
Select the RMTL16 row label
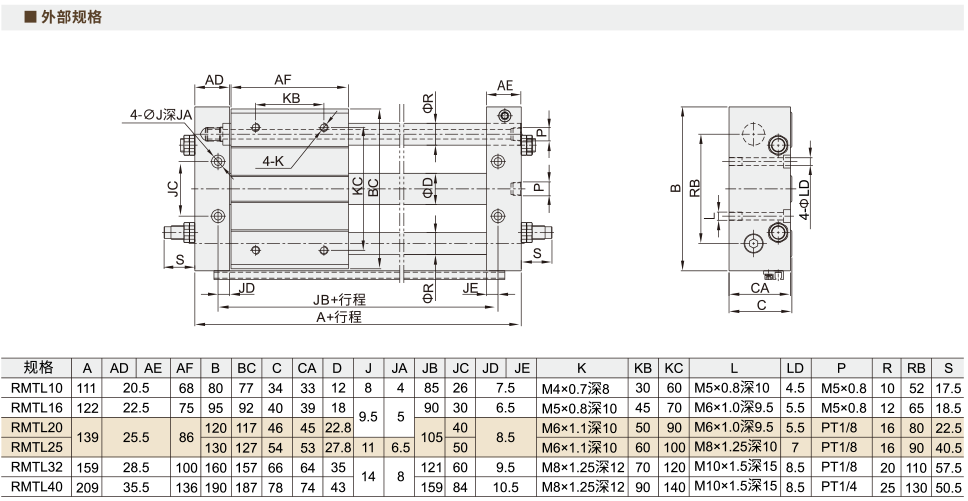point(37,408)
